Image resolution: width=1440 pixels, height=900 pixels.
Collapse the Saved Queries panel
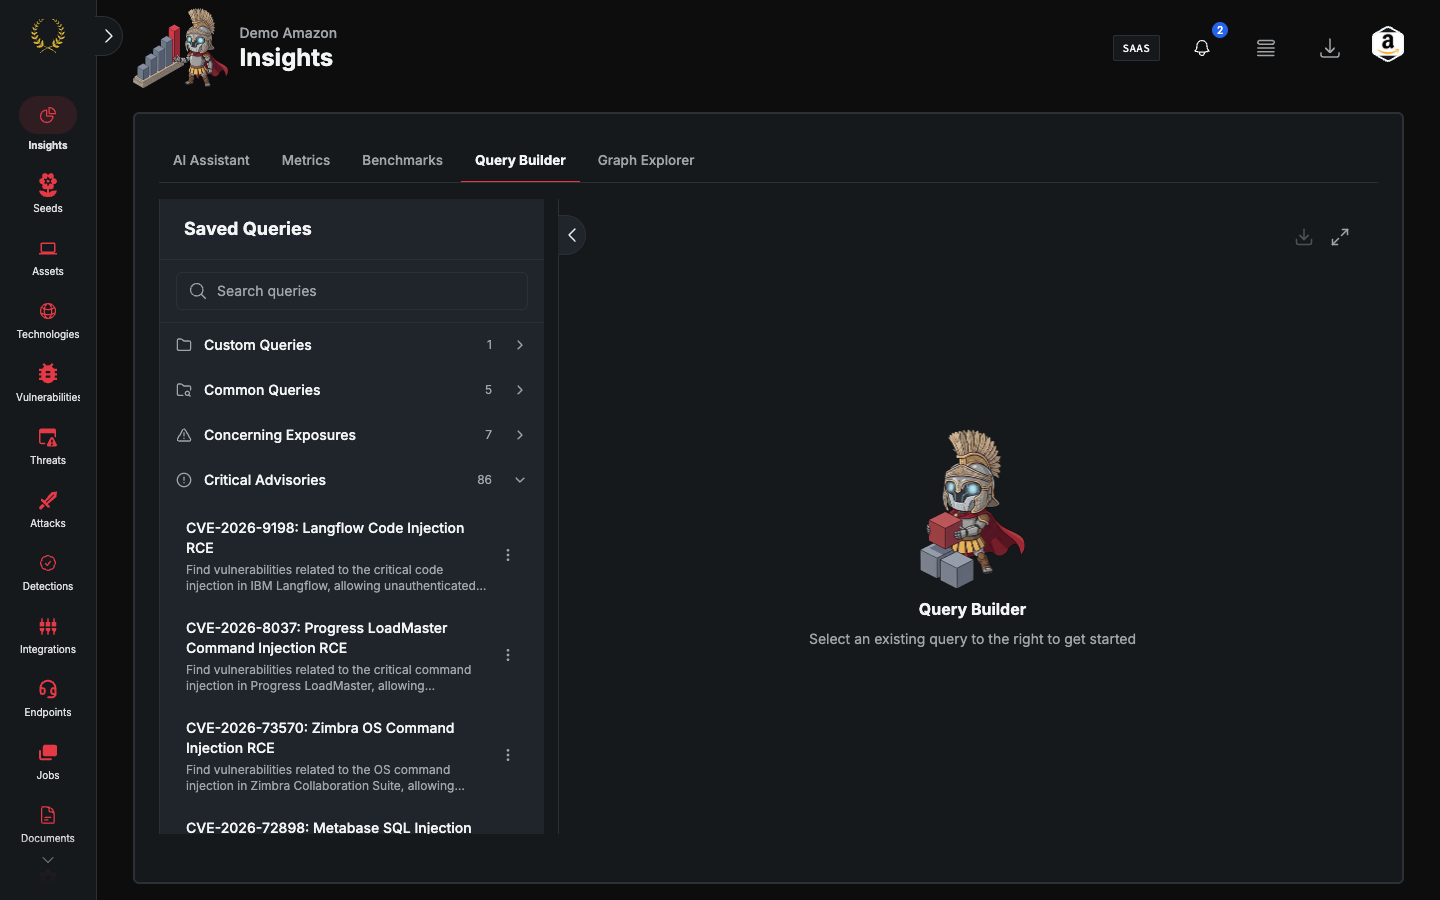coord(572,235)
